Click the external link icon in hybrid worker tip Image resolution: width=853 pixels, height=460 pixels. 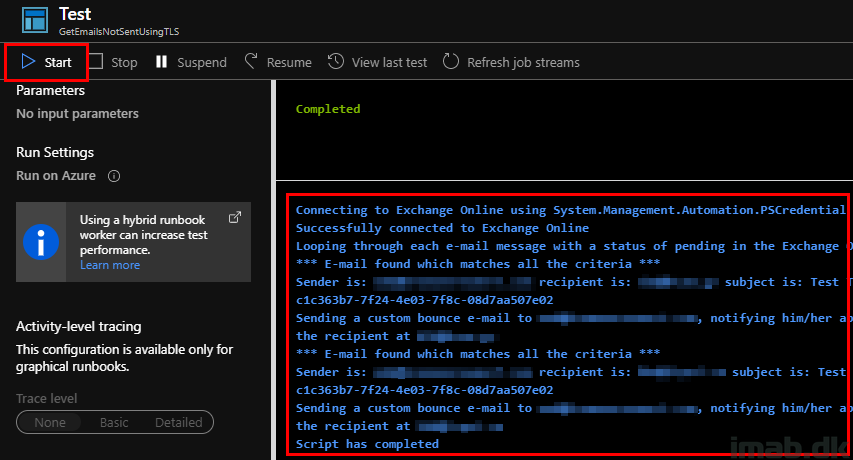pyautogui.click(x=234, y=217)
